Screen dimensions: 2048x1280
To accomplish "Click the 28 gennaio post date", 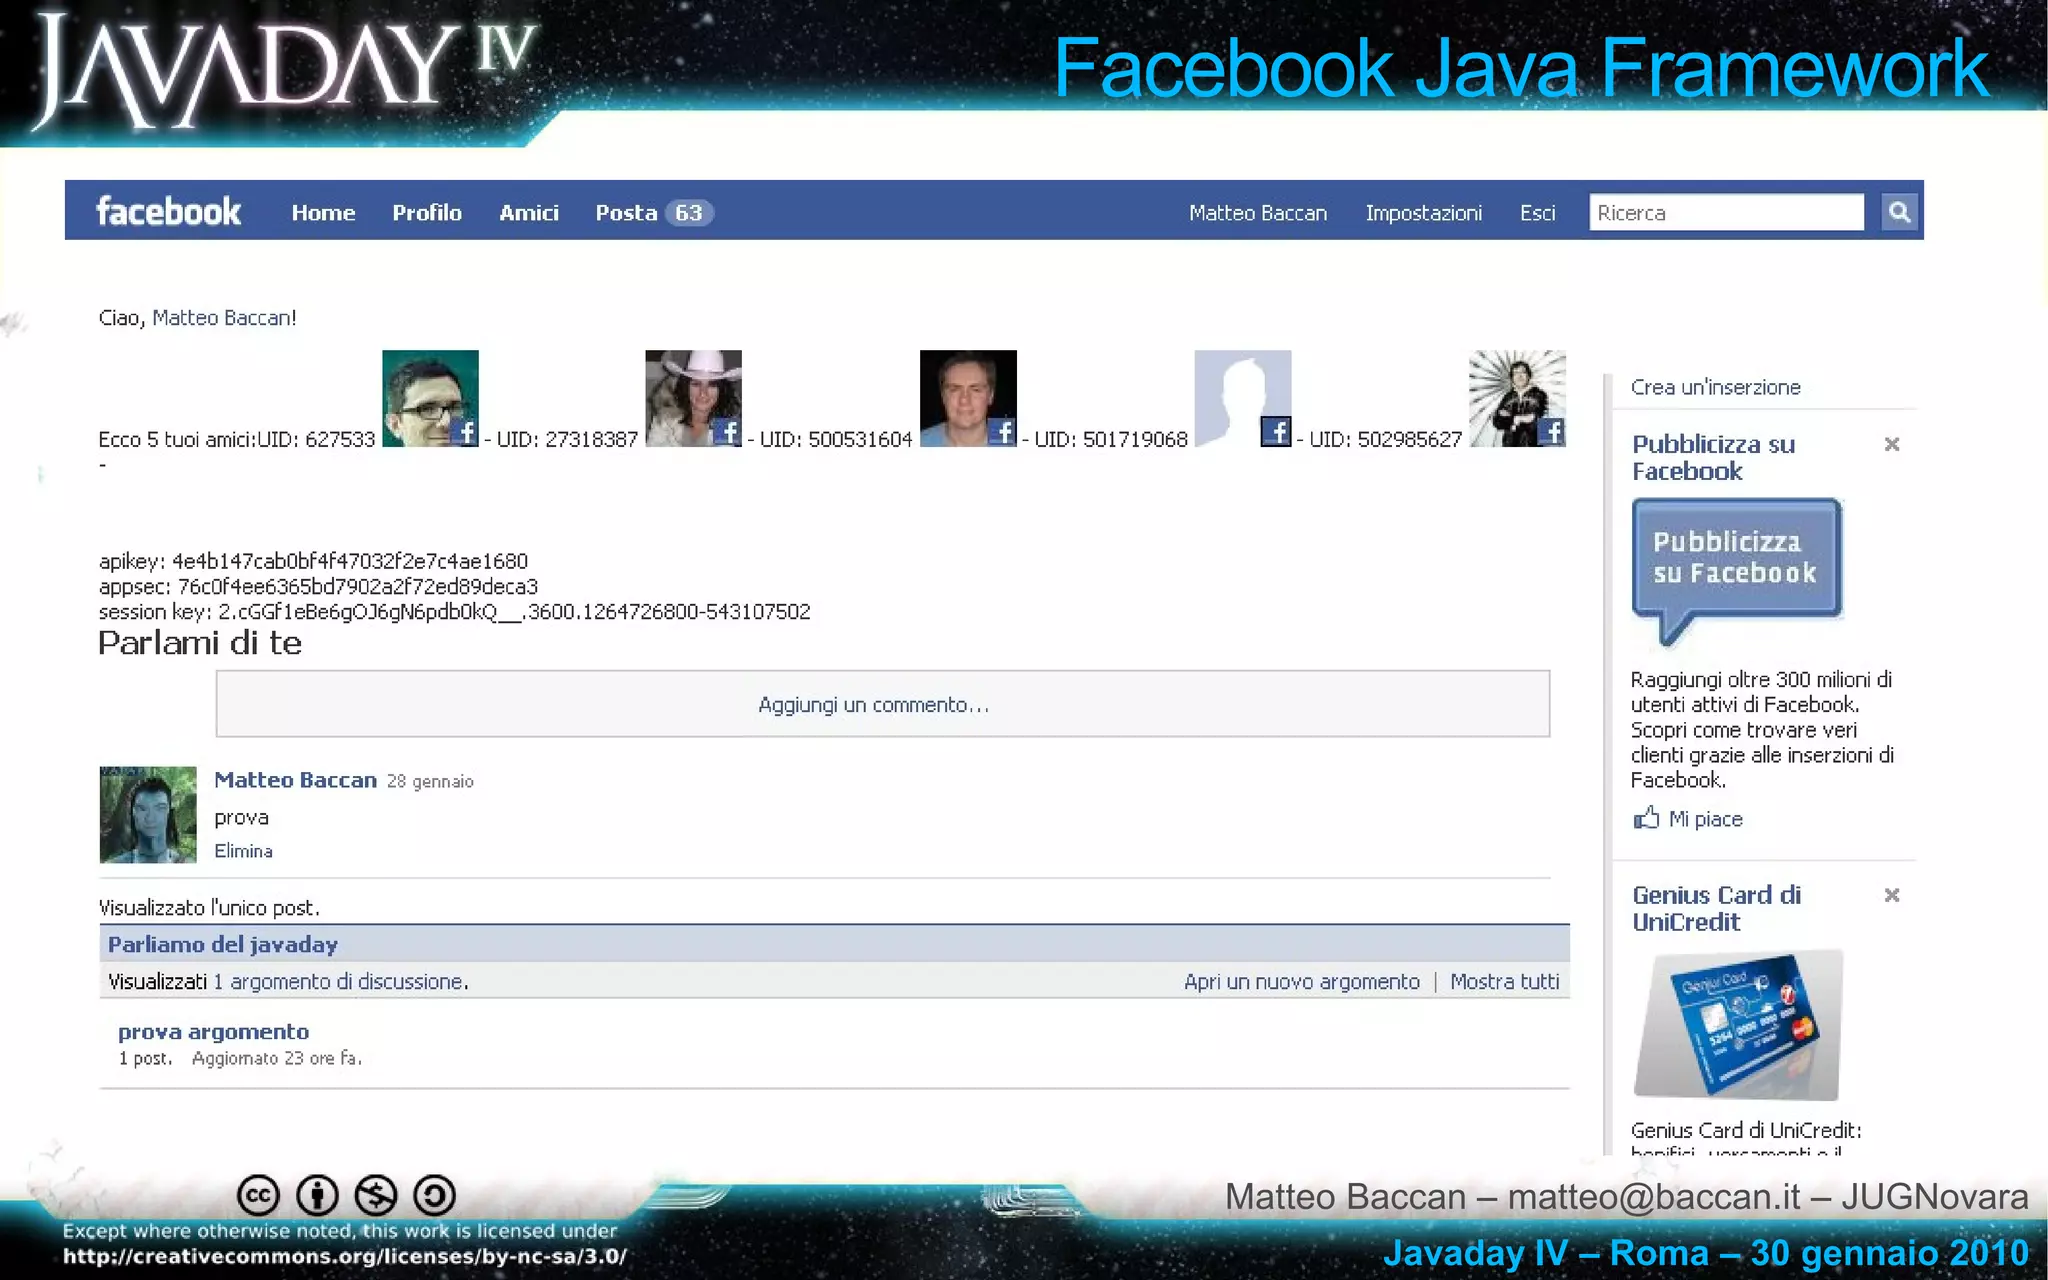I will pos(430,781).
